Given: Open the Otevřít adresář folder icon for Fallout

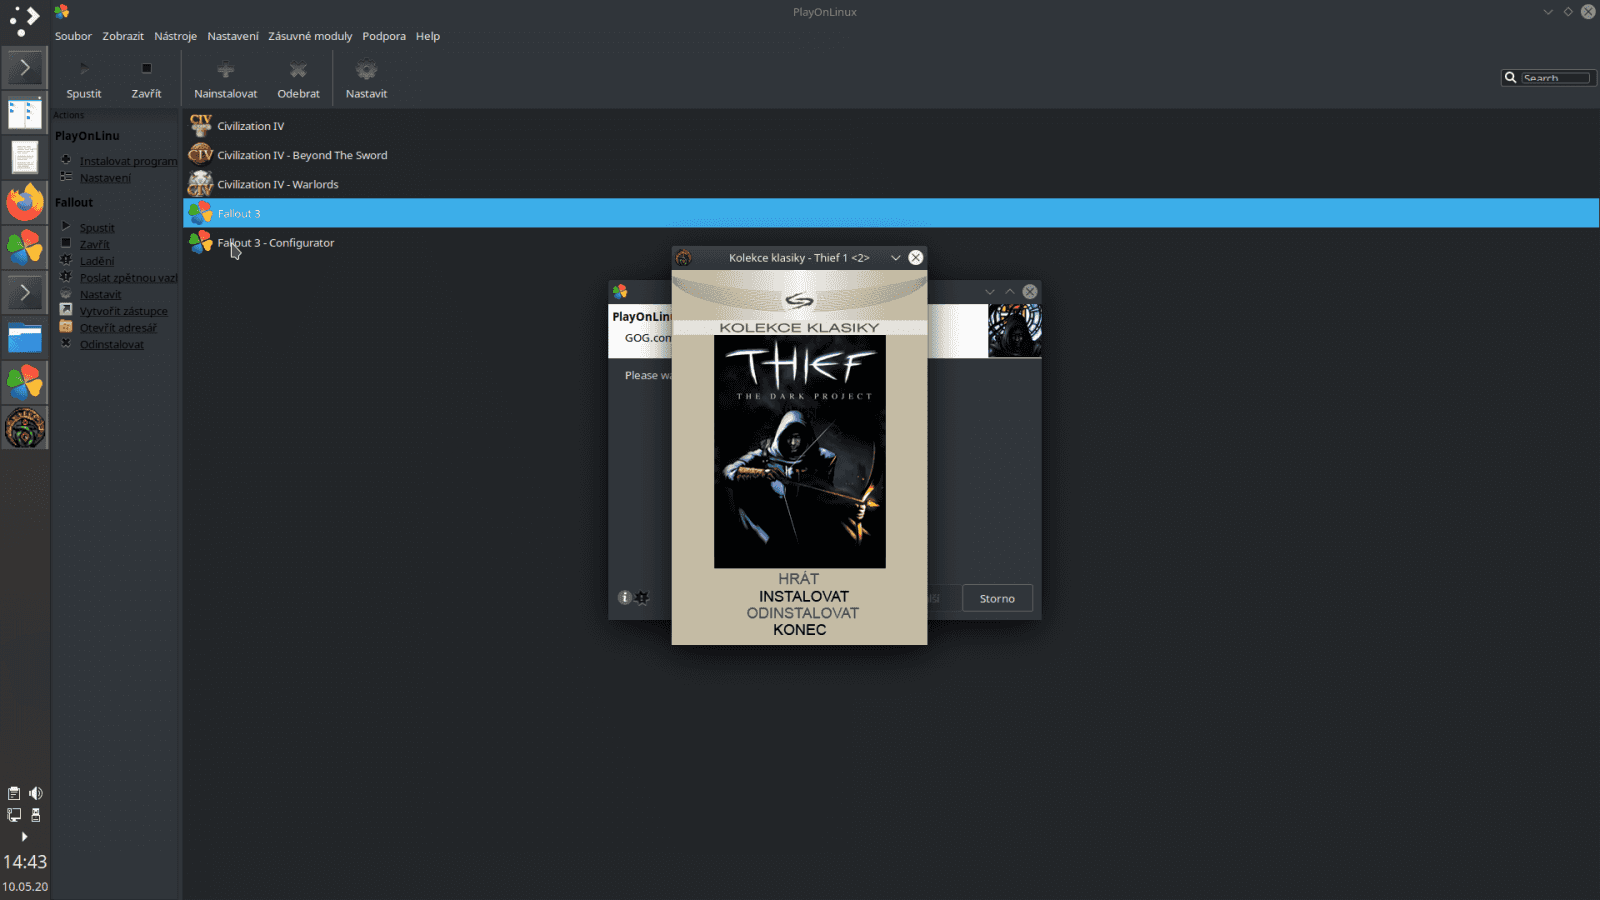Looking at the screenshot, I should [x=66, y=327].
